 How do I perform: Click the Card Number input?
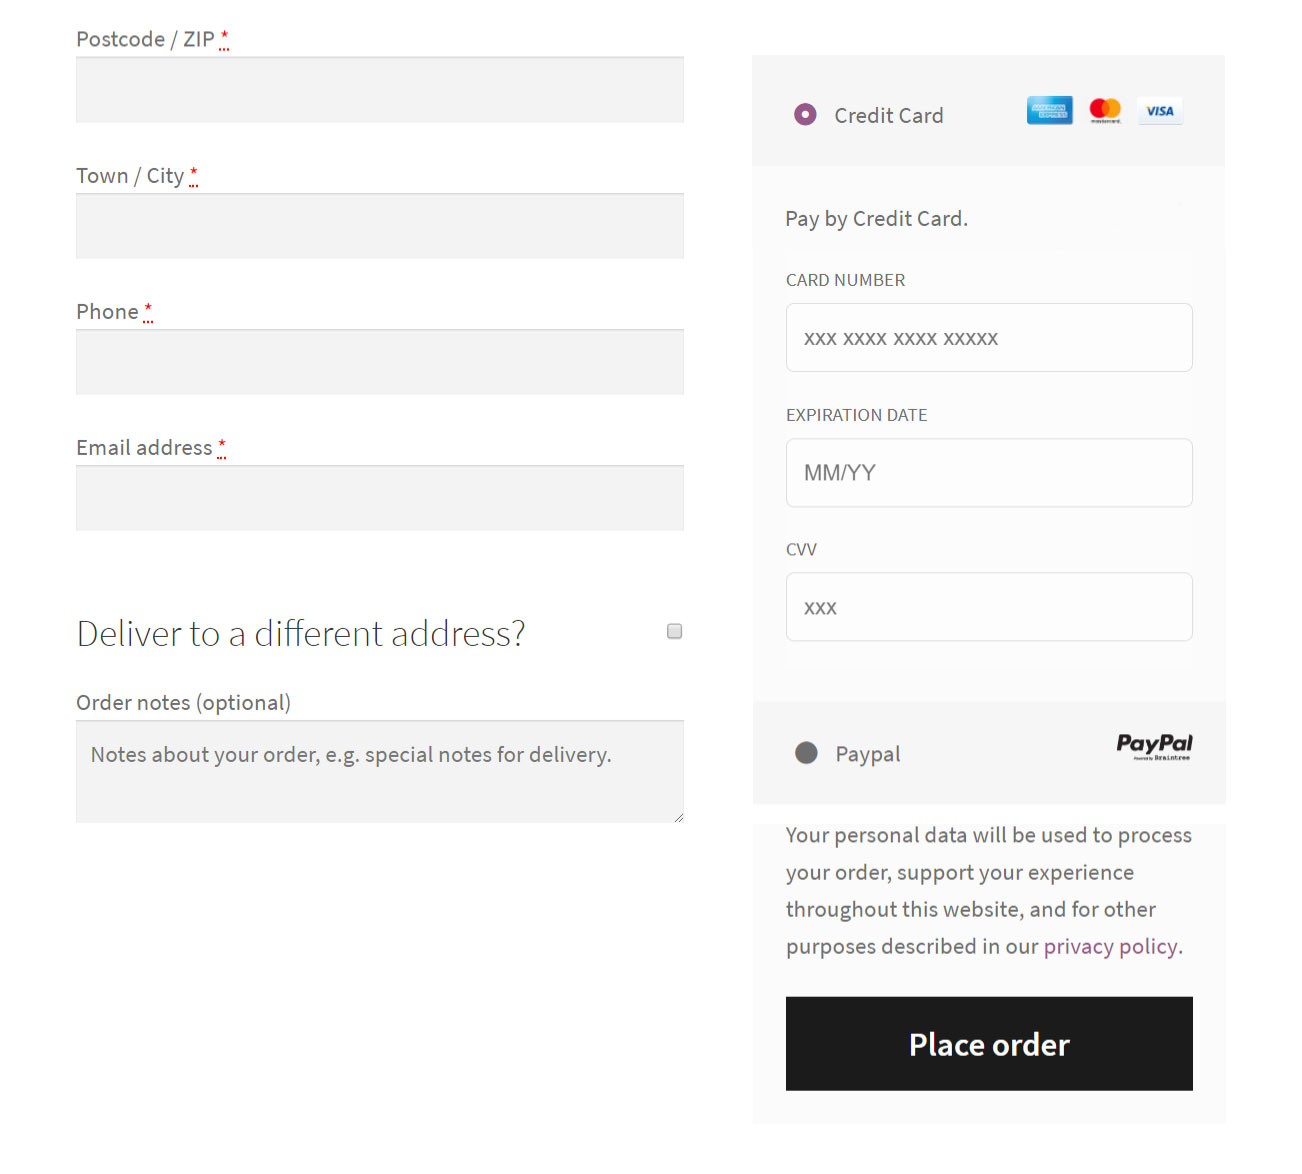(989, 338)
